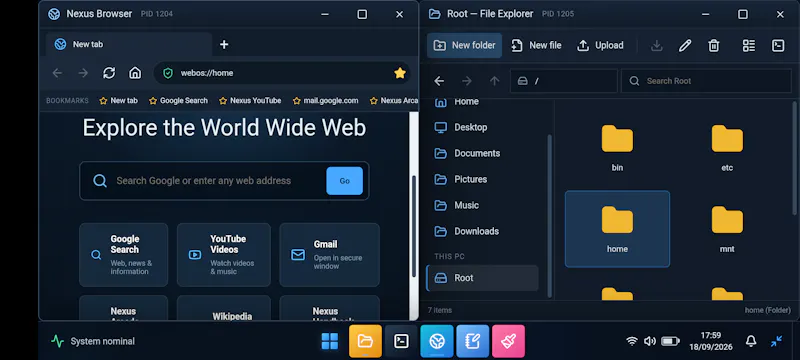Select Music in File Explorer sidebar
This screenshot has width=800, height=360.
coord(482,205)
